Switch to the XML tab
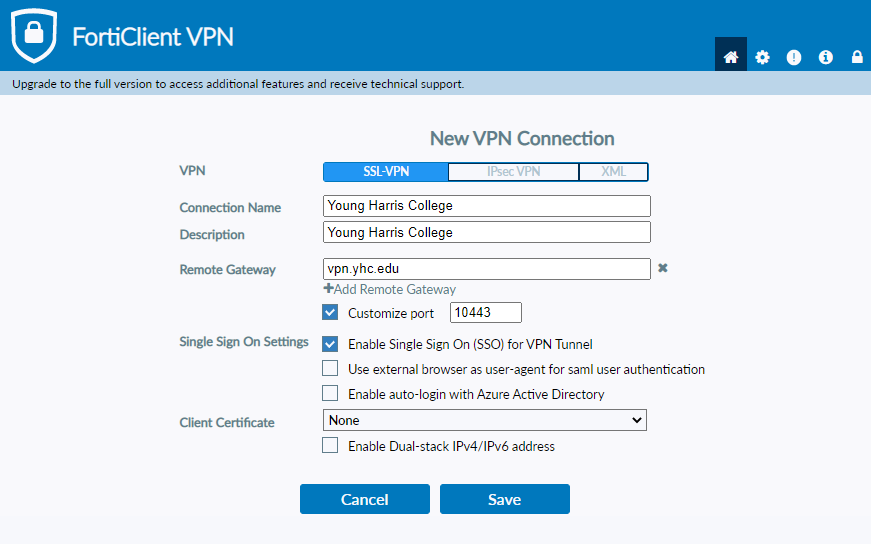 613,172
